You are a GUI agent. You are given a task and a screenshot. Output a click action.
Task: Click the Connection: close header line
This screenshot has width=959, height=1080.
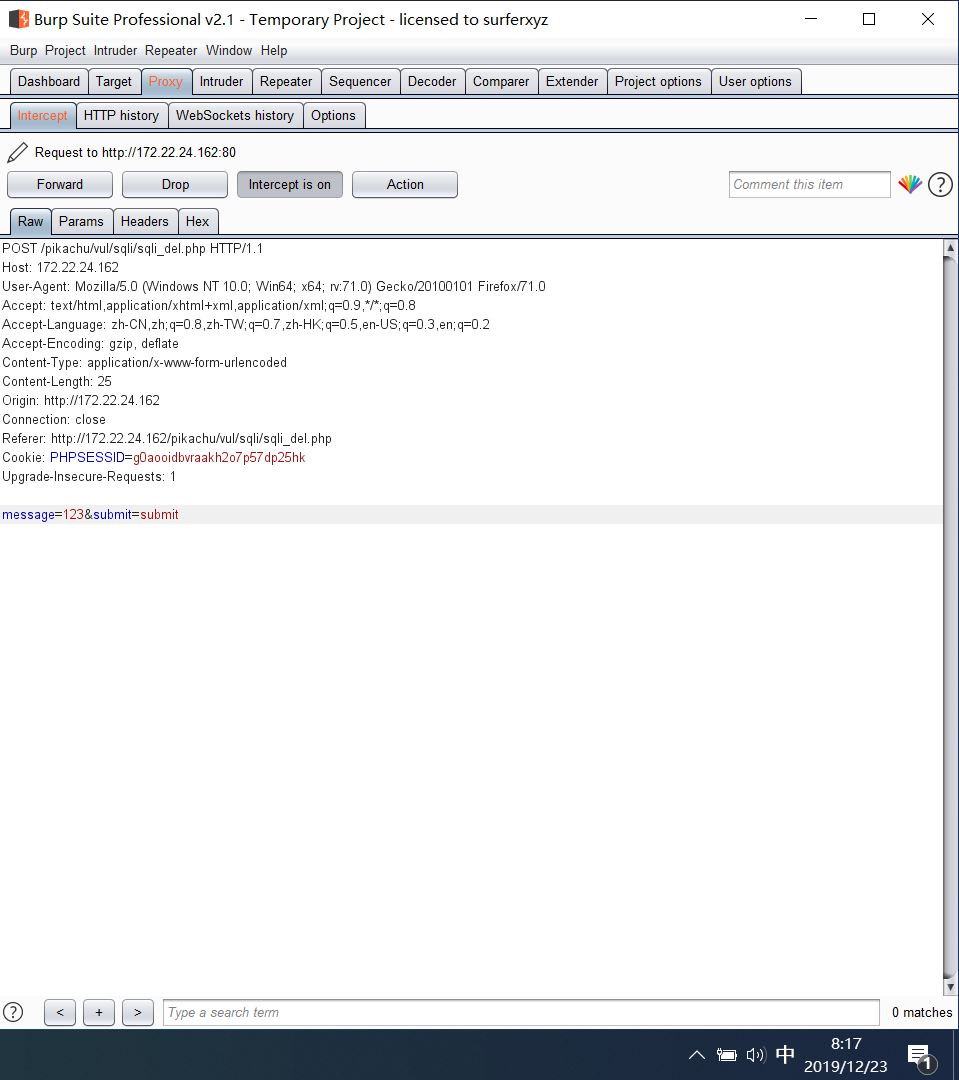[x=54, y=419]
